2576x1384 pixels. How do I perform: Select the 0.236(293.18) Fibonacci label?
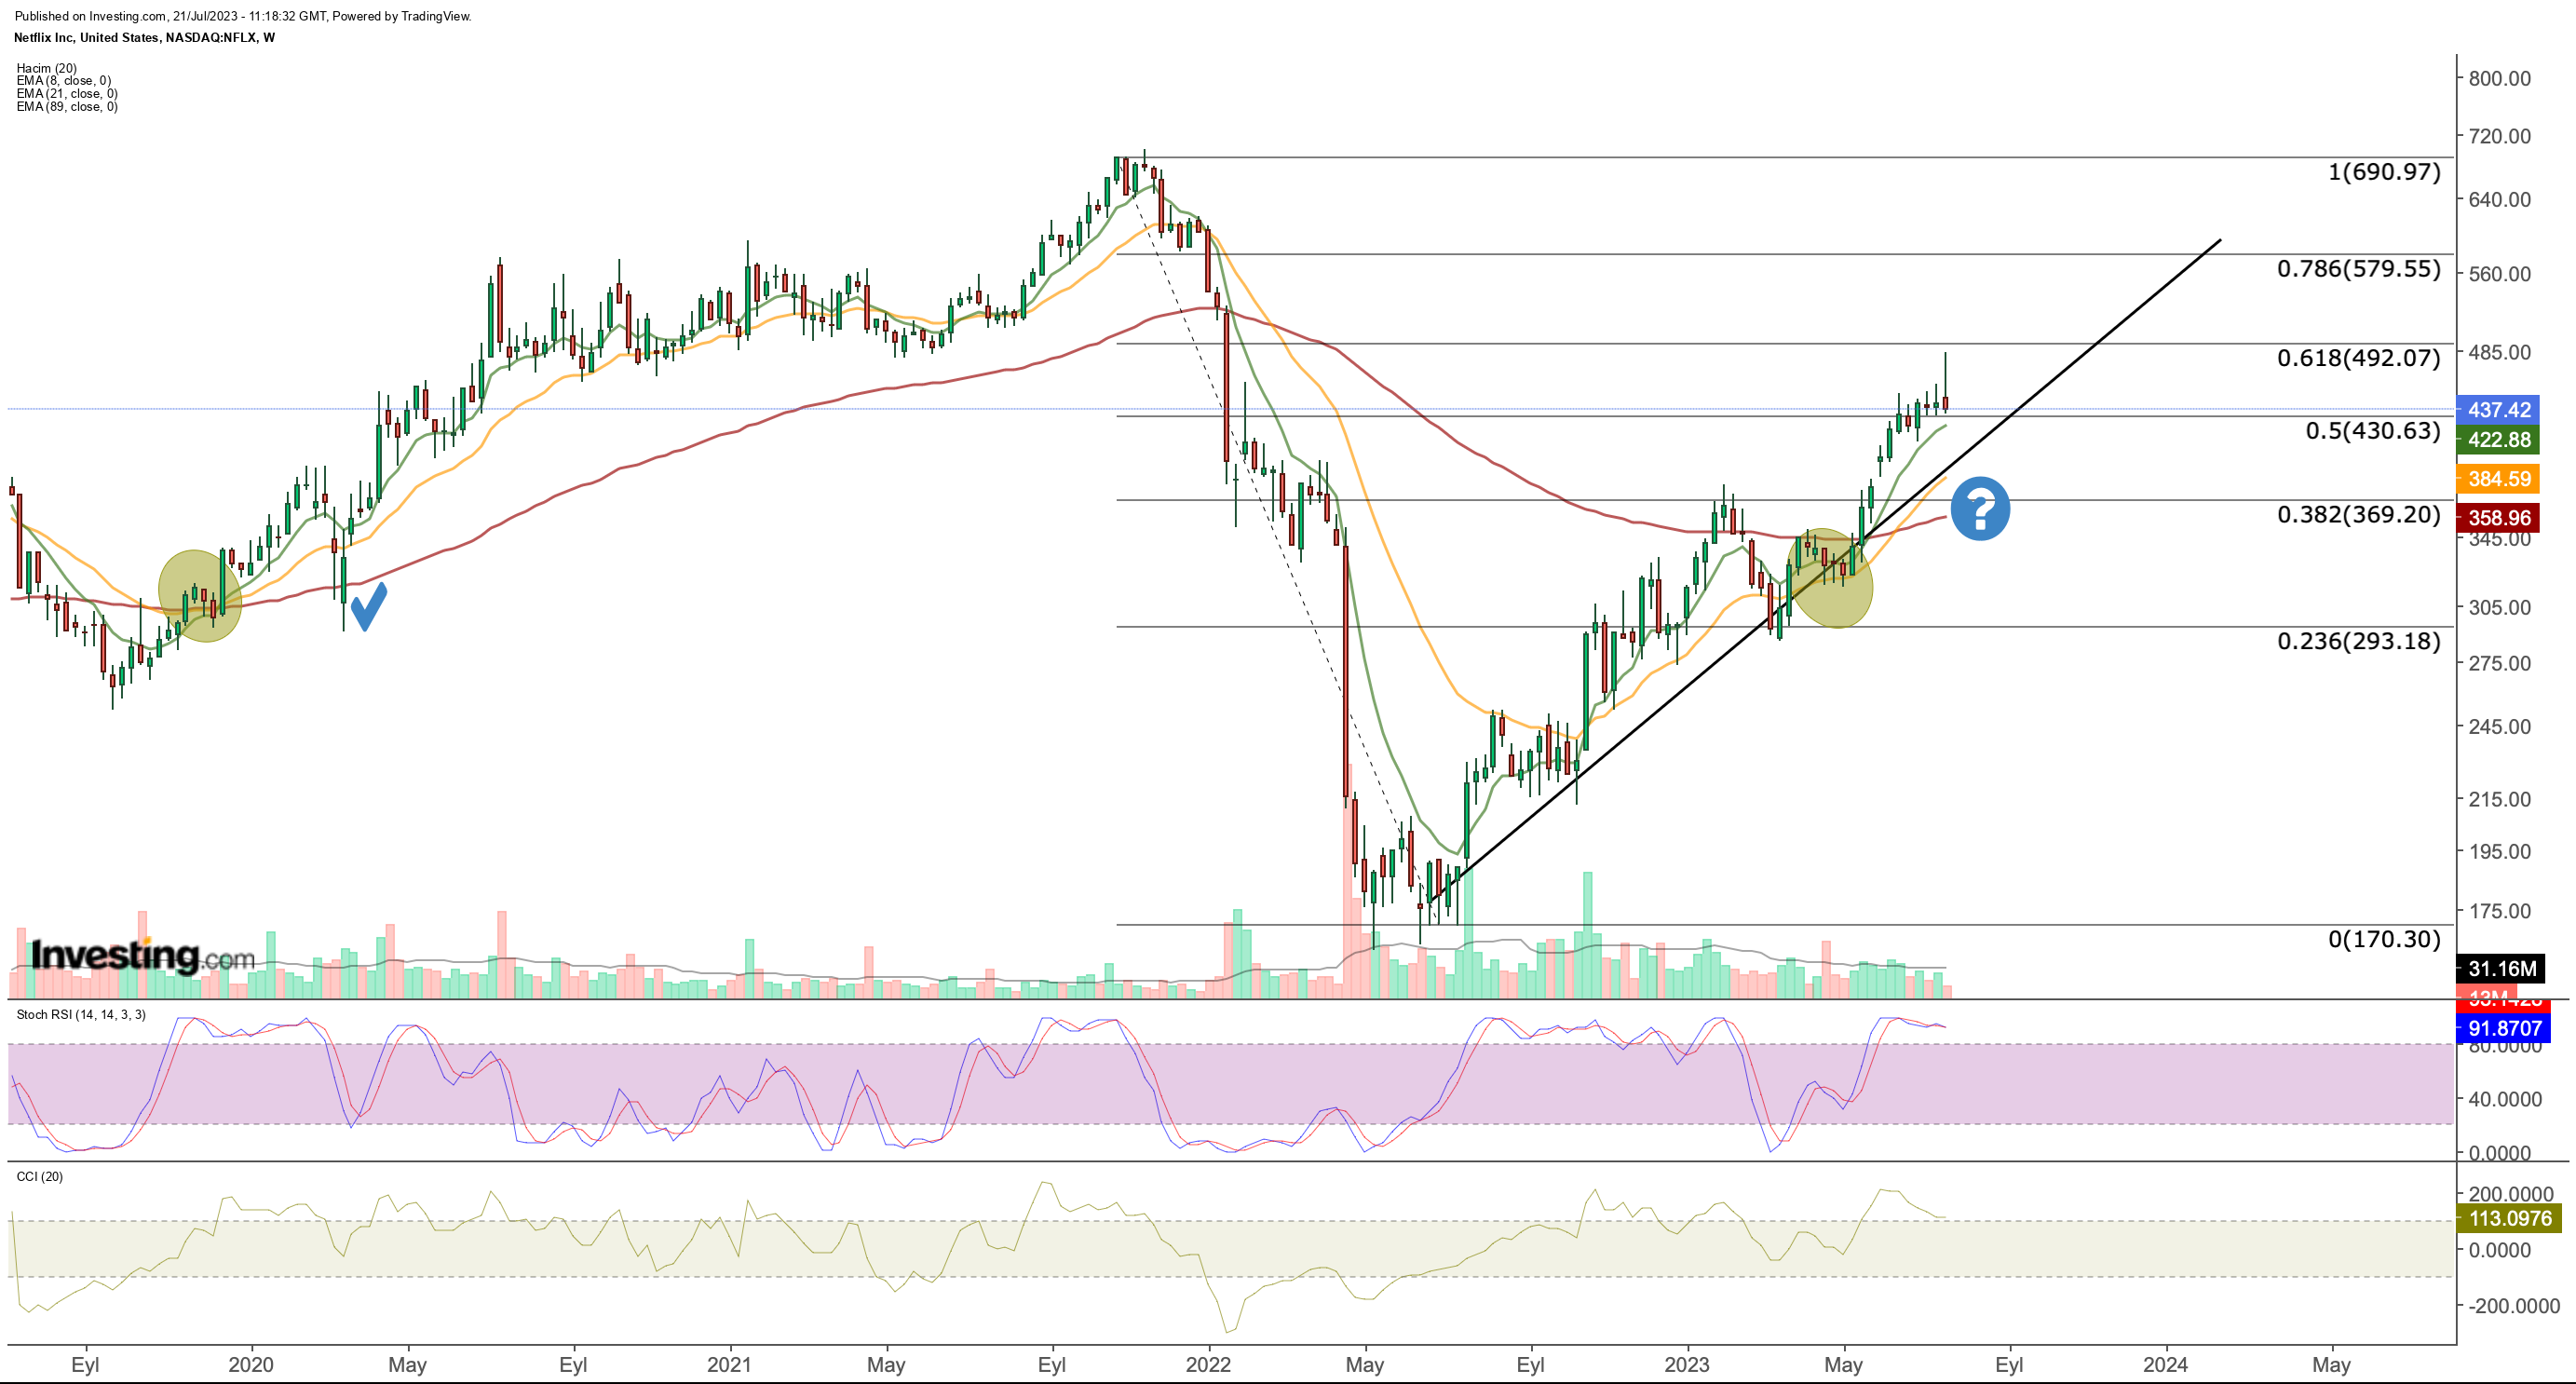2359,641
